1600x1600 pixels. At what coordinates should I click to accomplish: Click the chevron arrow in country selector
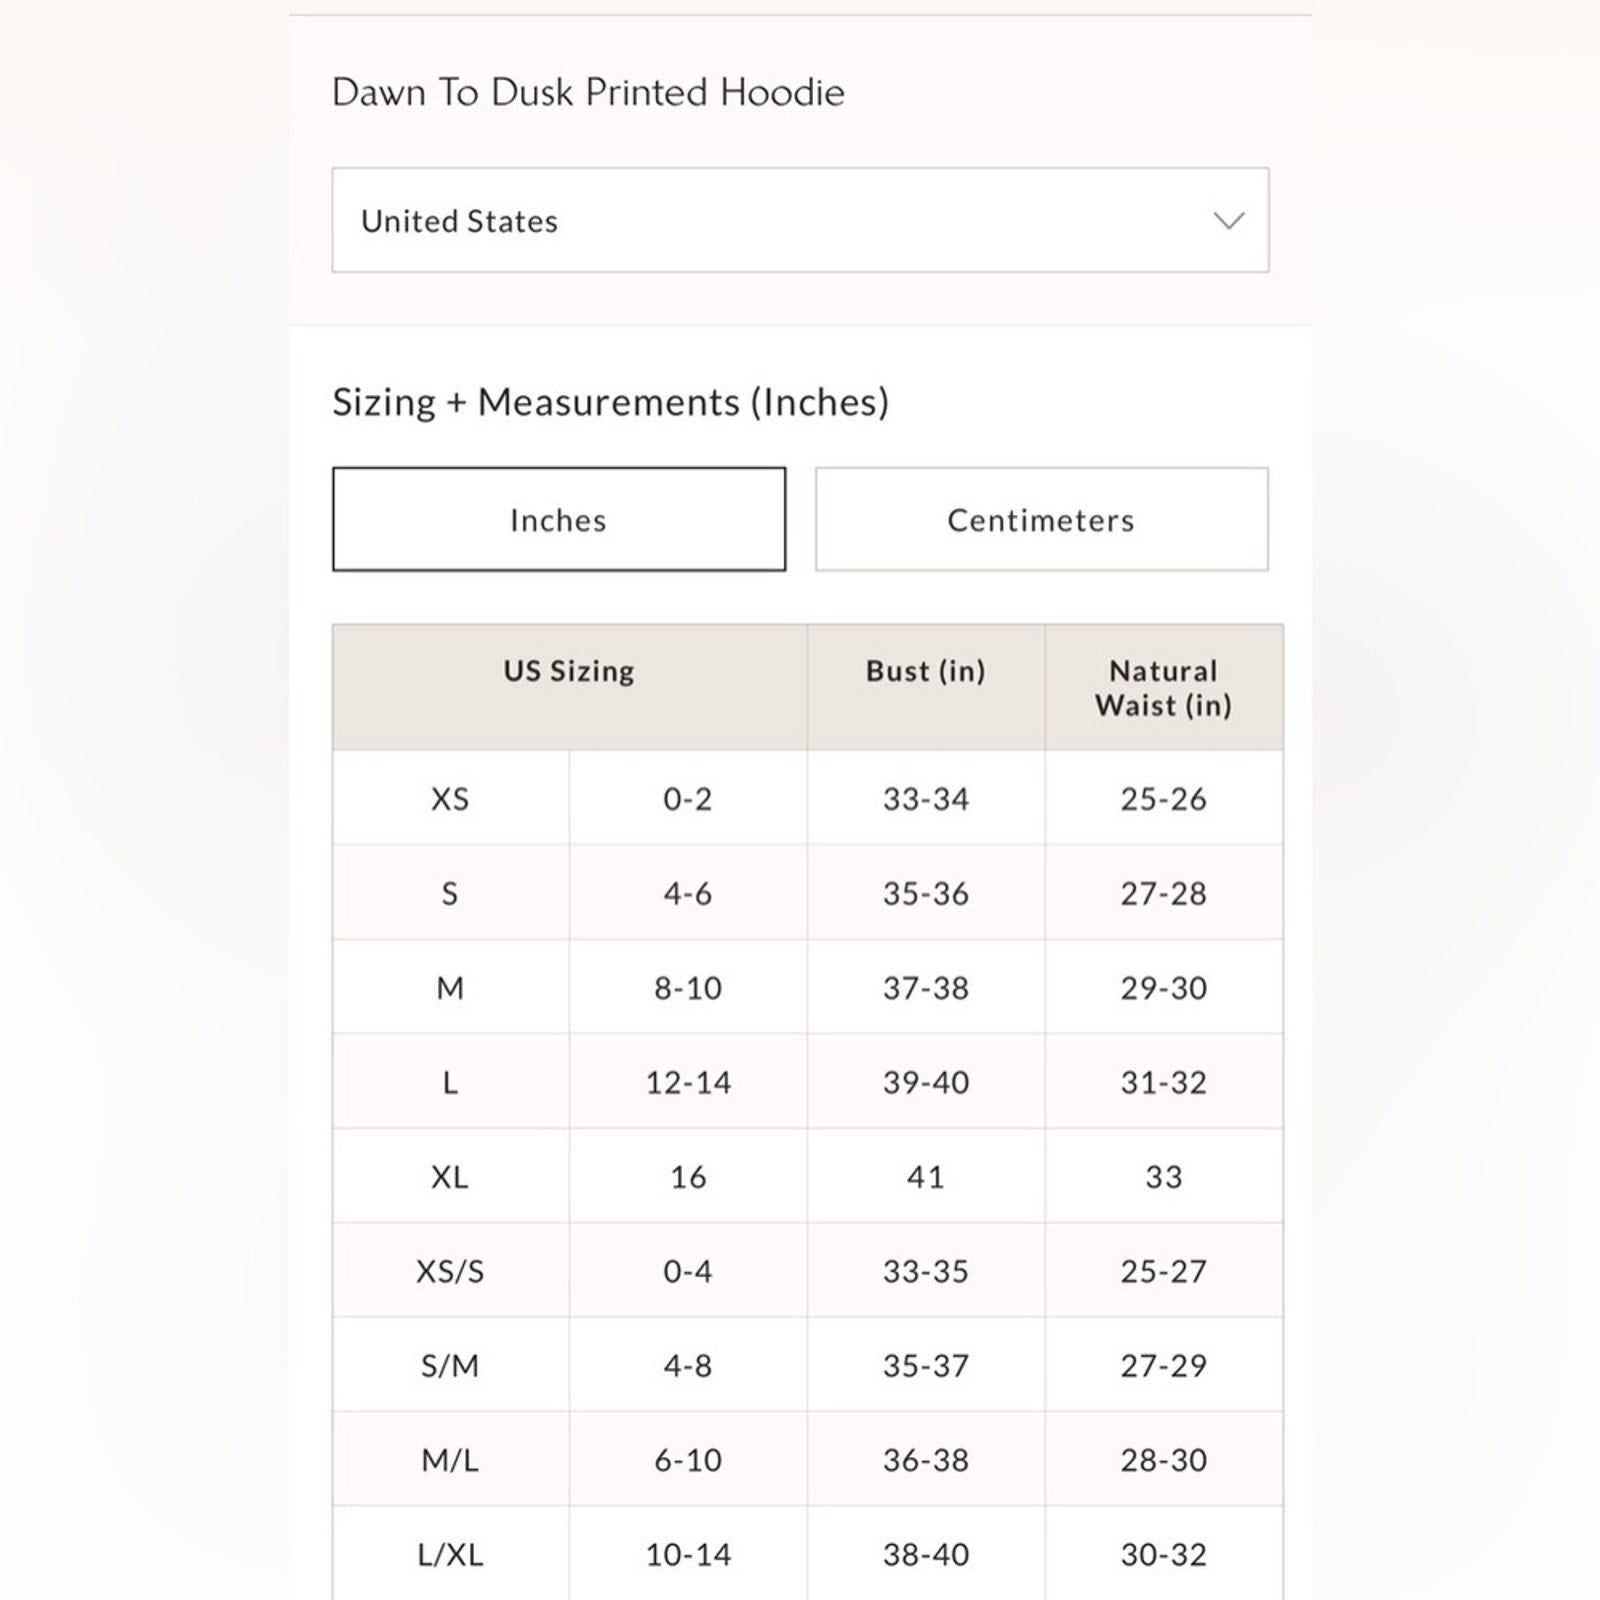pyautogui.click(x=1228, y=220)
